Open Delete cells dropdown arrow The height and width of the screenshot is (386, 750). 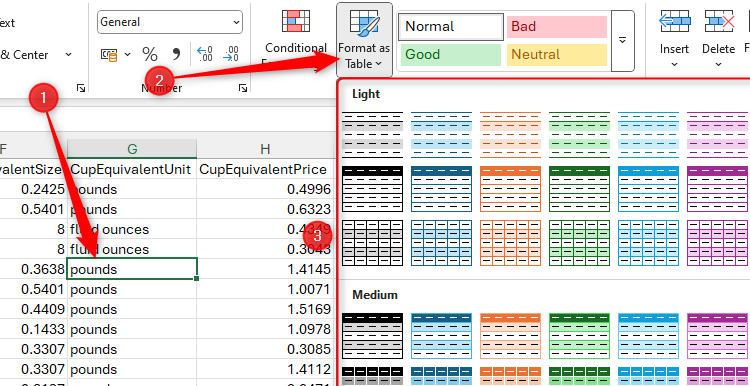click(x=718, y=64)
